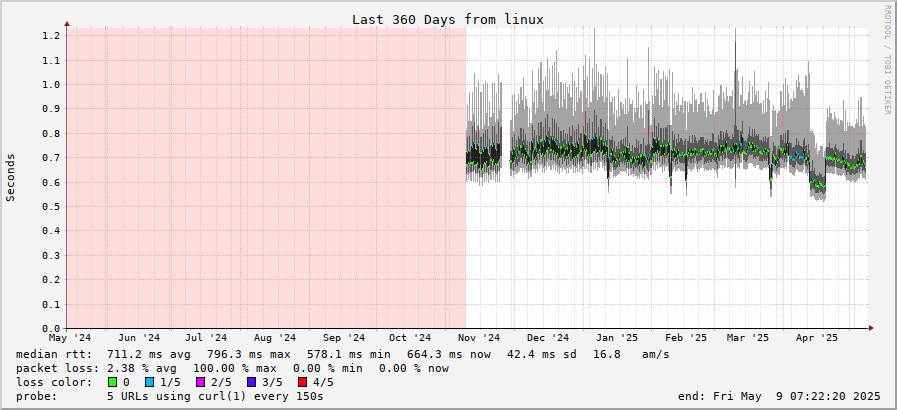
Task: Click the 1.0 y-axis tick value
Action: (50, 84)
